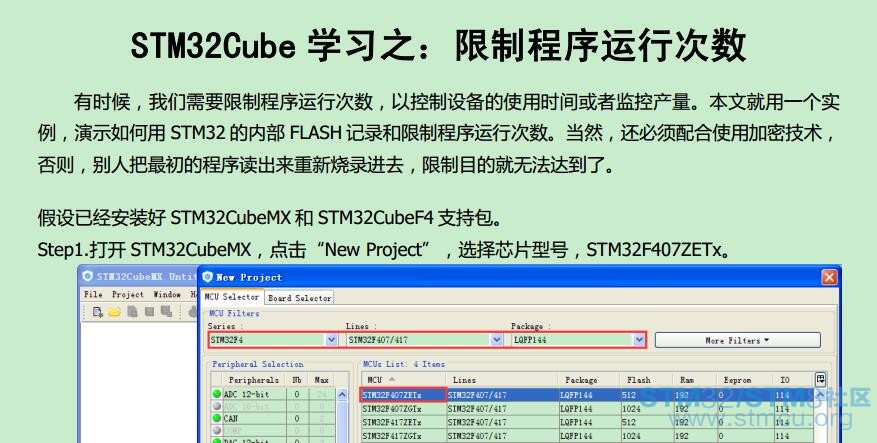Click Flash value 512 in selected STM32F407ZETx row
The image size is (877, 443).
tap(629, 395)
